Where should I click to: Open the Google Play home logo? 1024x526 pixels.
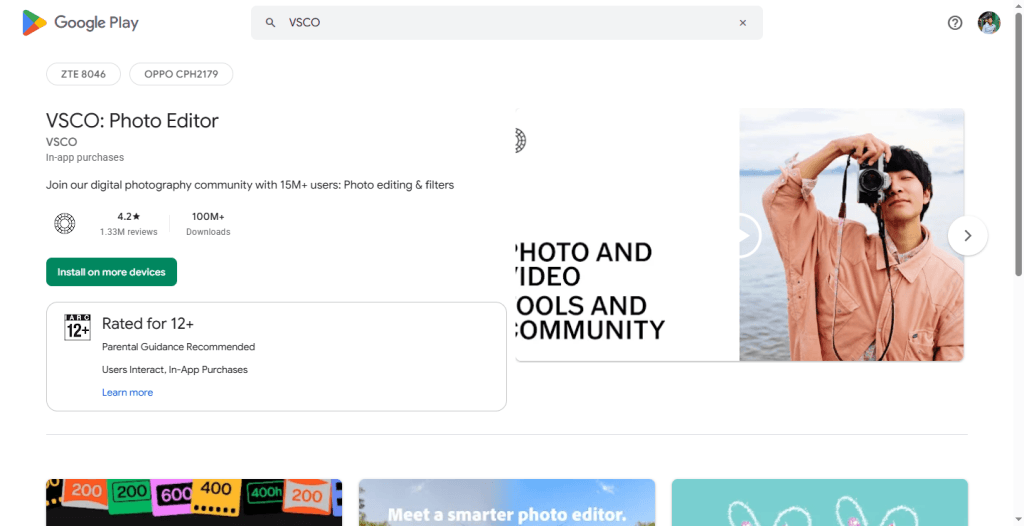pos(80,23)
